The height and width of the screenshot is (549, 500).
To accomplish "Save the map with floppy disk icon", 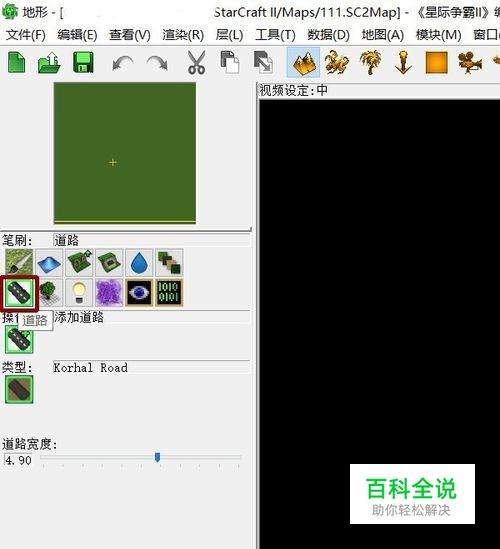I will click(x=83, y=62).
